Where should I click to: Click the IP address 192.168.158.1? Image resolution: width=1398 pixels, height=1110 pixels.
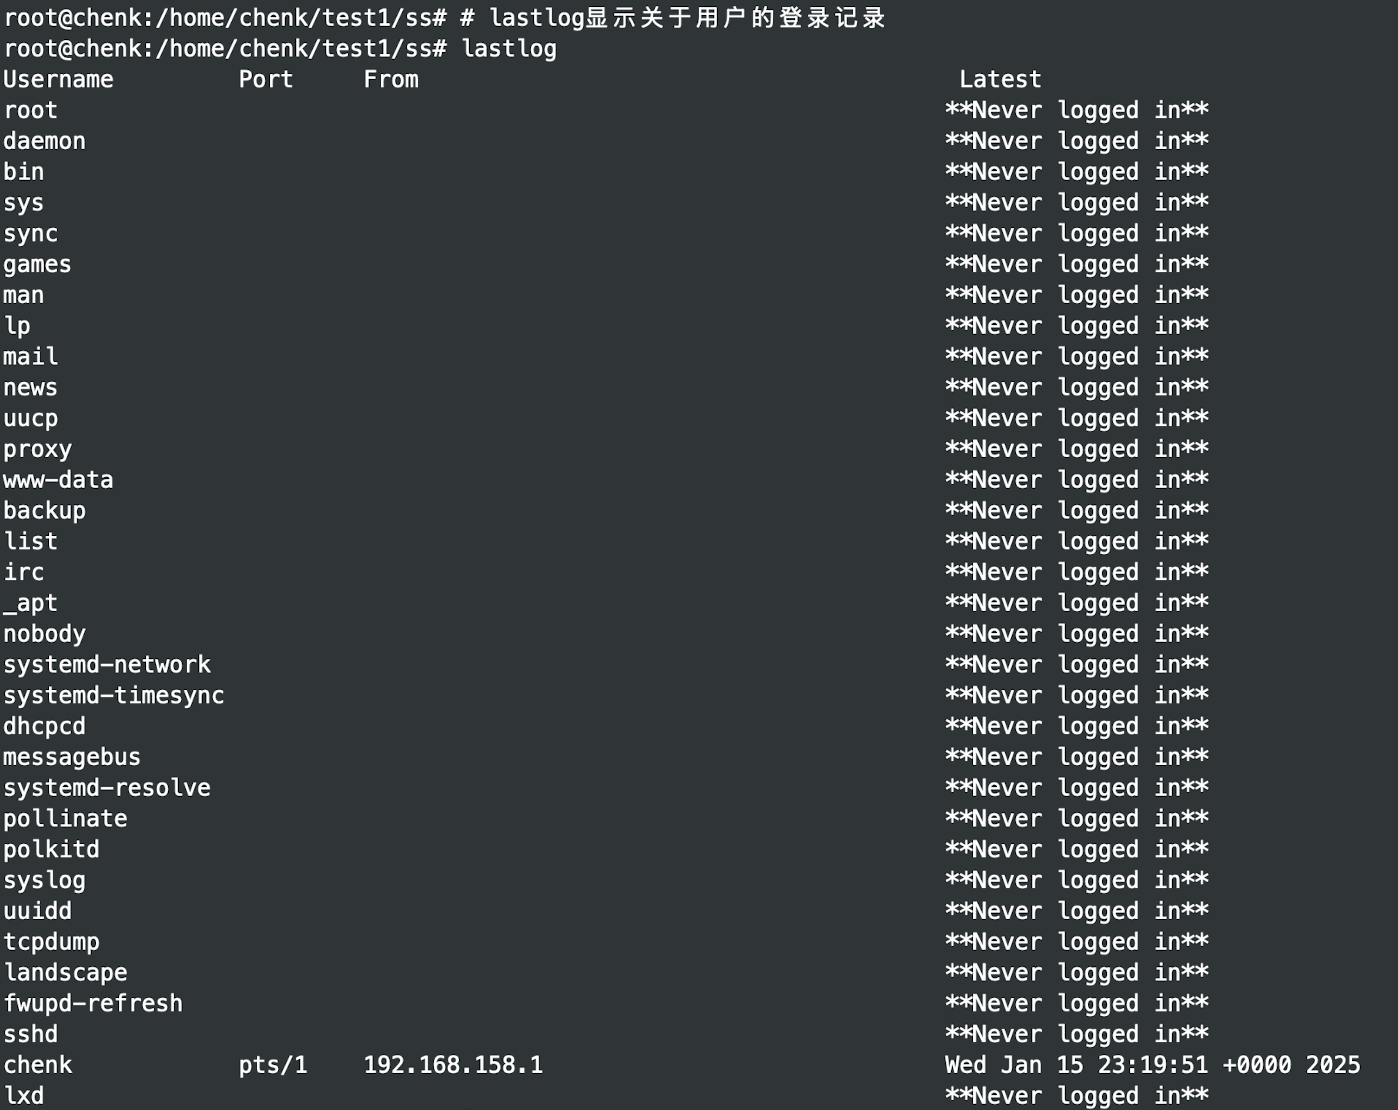pos(453,1065)
